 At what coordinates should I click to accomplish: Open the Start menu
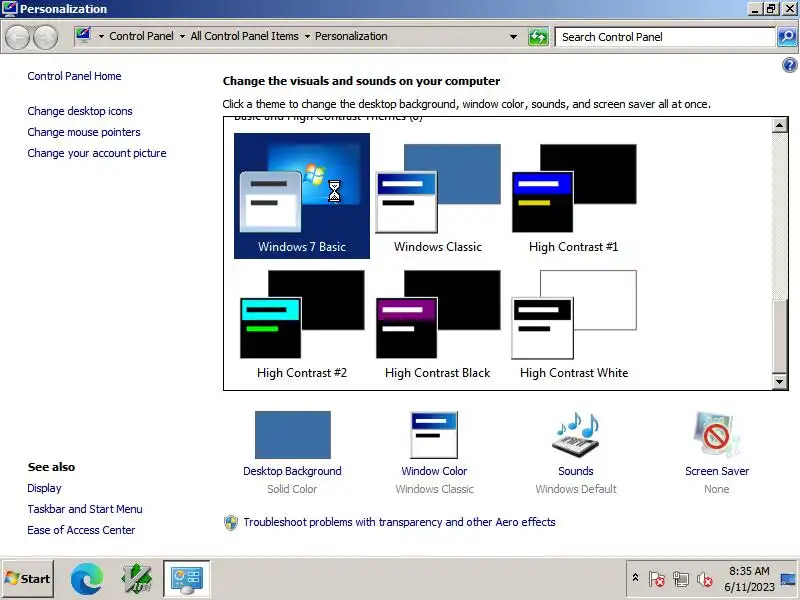click(28, 579)
